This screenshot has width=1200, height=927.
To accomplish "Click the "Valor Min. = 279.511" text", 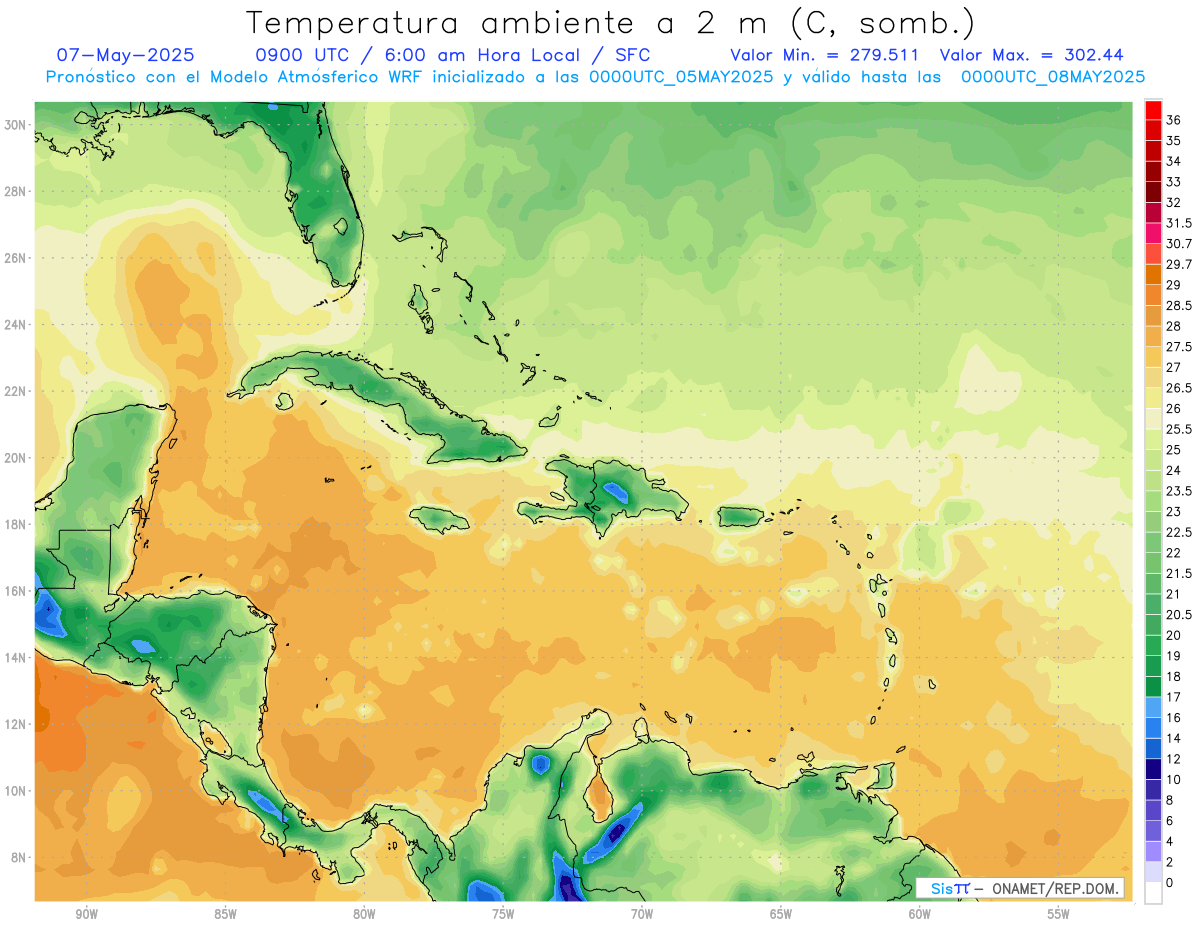I will 825,55.
